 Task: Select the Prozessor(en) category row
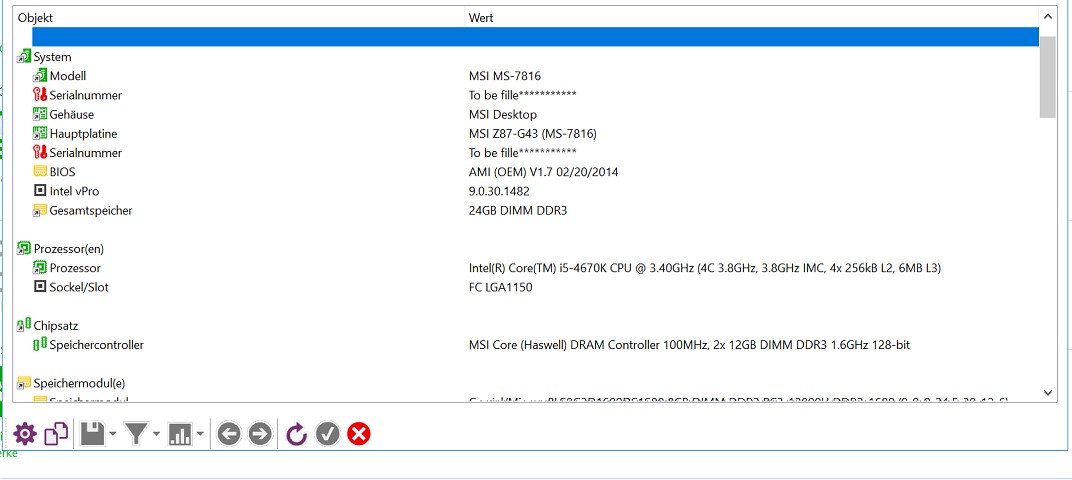(526, 249)
